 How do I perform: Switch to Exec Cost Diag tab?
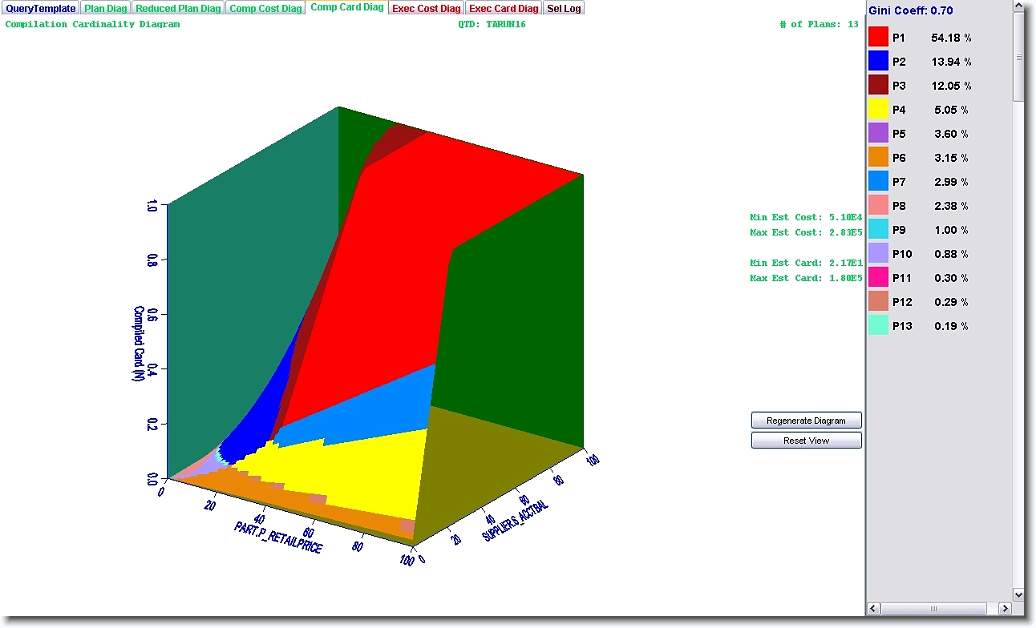[426, 8]
